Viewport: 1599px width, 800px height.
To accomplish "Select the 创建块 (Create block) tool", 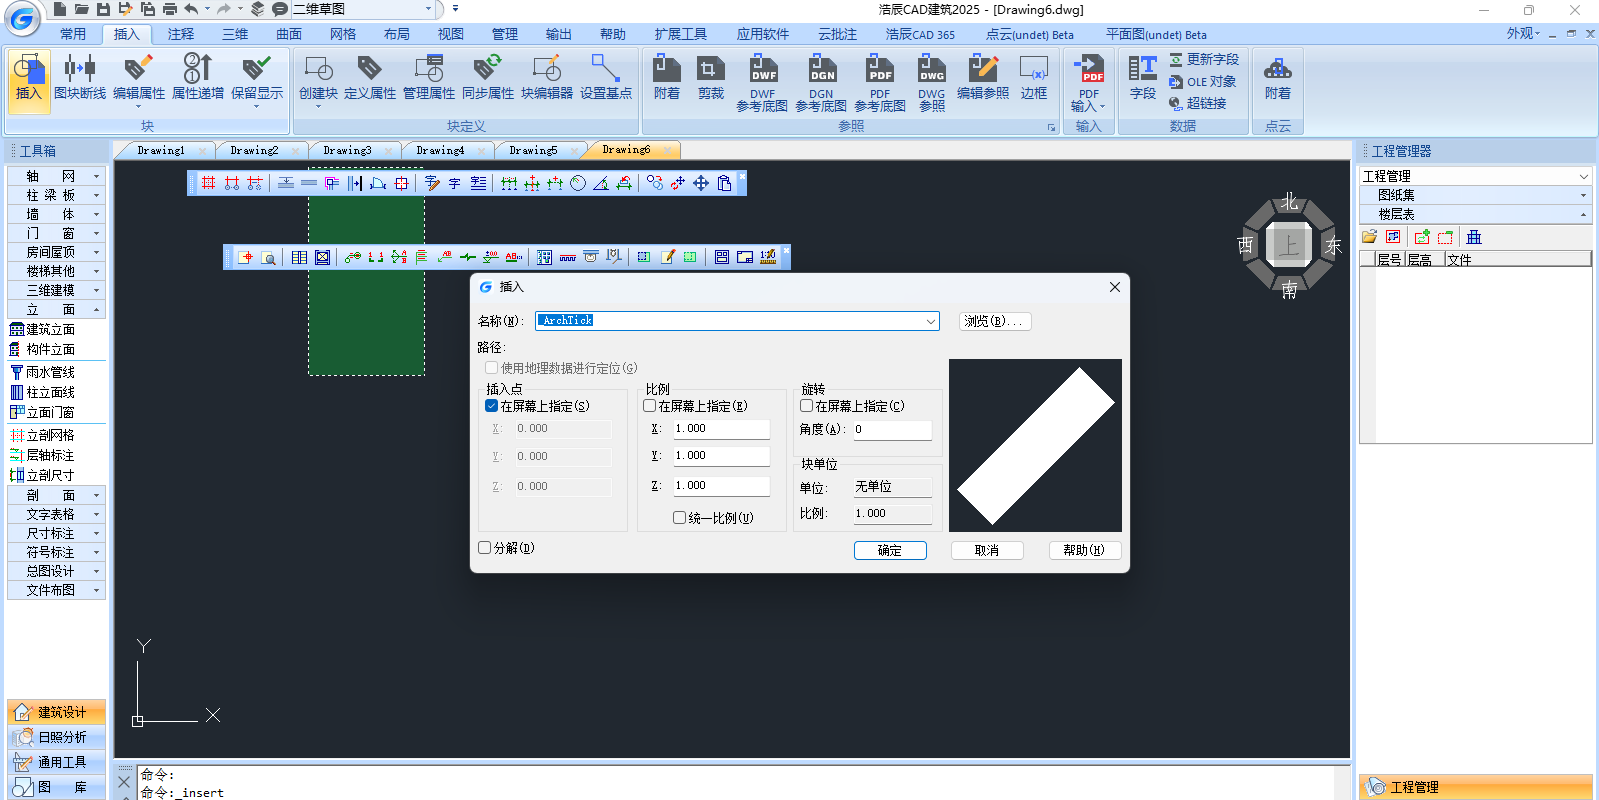I will coord(318,78).
